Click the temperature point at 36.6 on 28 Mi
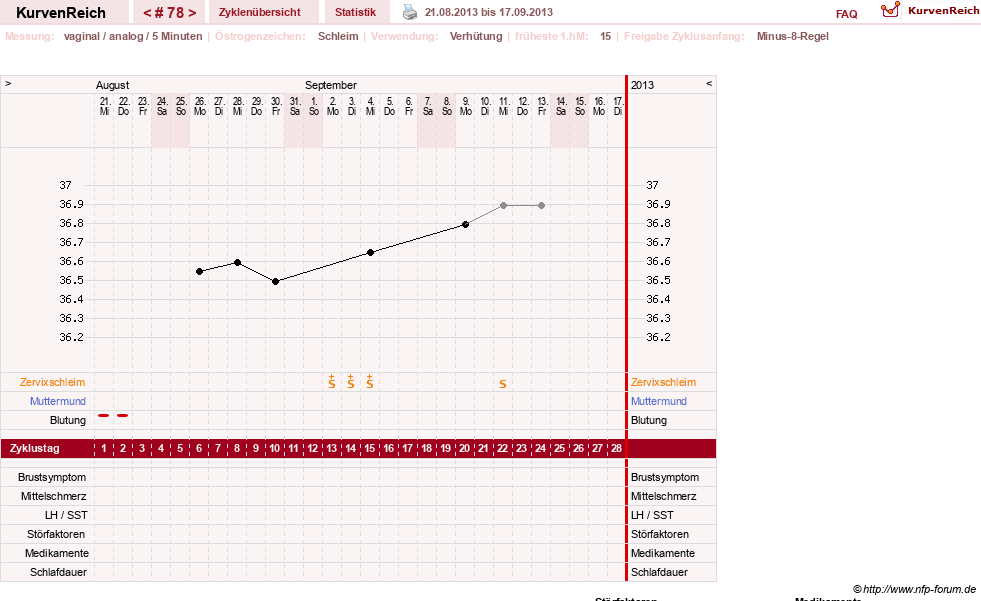981x601 pixels. 238,263
